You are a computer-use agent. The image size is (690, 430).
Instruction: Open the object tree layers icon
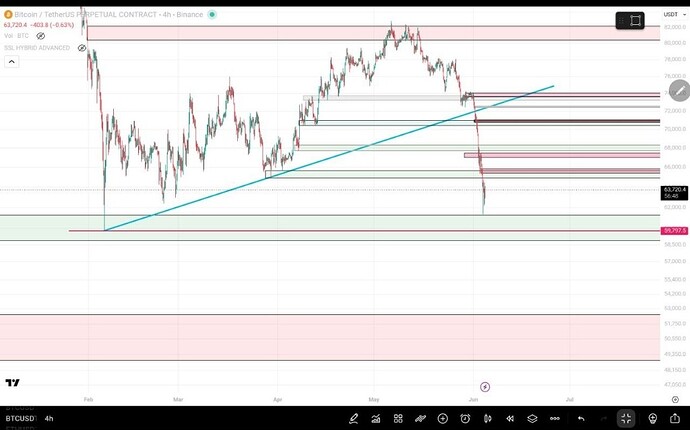[x=532, y=419]
